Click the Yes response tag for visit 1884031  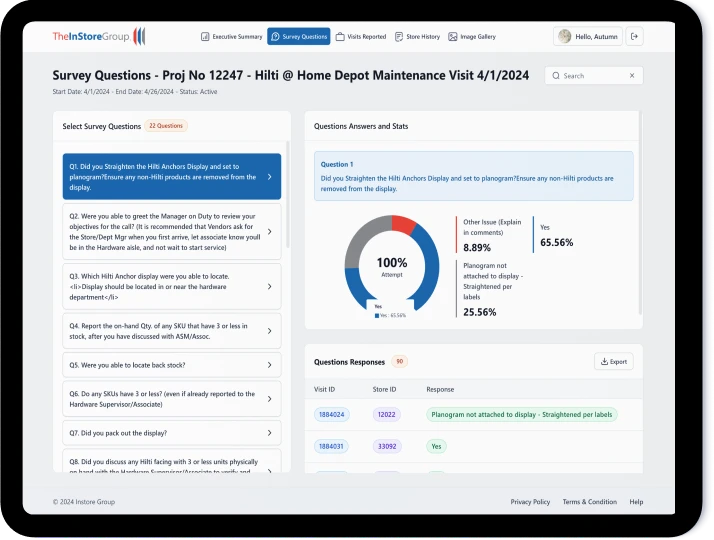coord(436,446)
